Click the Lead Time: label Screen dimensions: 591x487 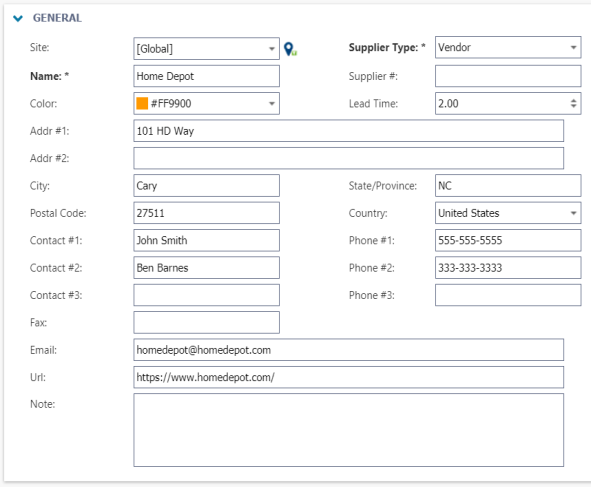373,104
